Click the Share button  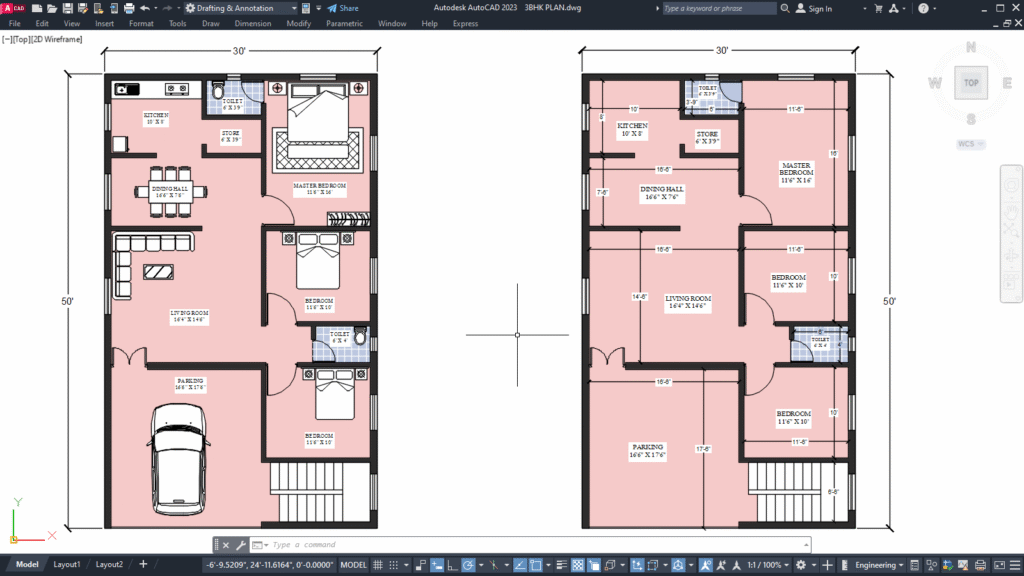click(x=343, y=8)
